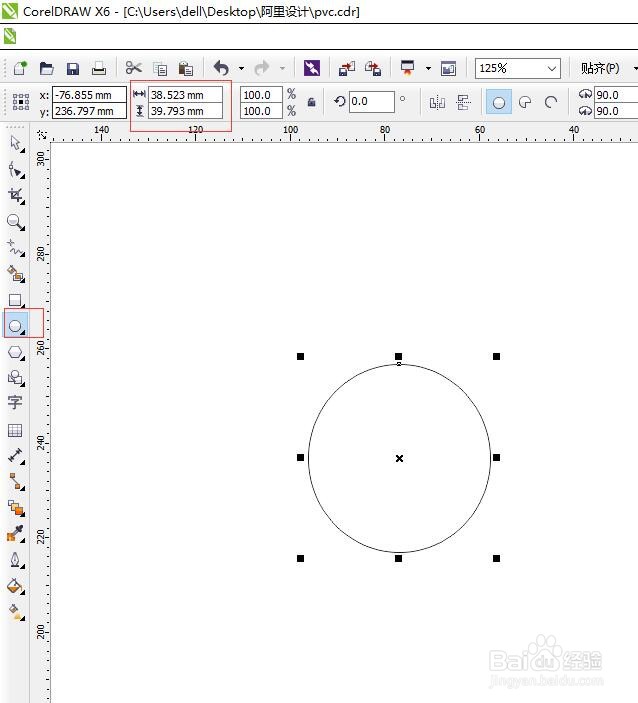Viewport: 638px width, 703px height.
Task: Select the Rectangle tool
Action: point(16,300)
